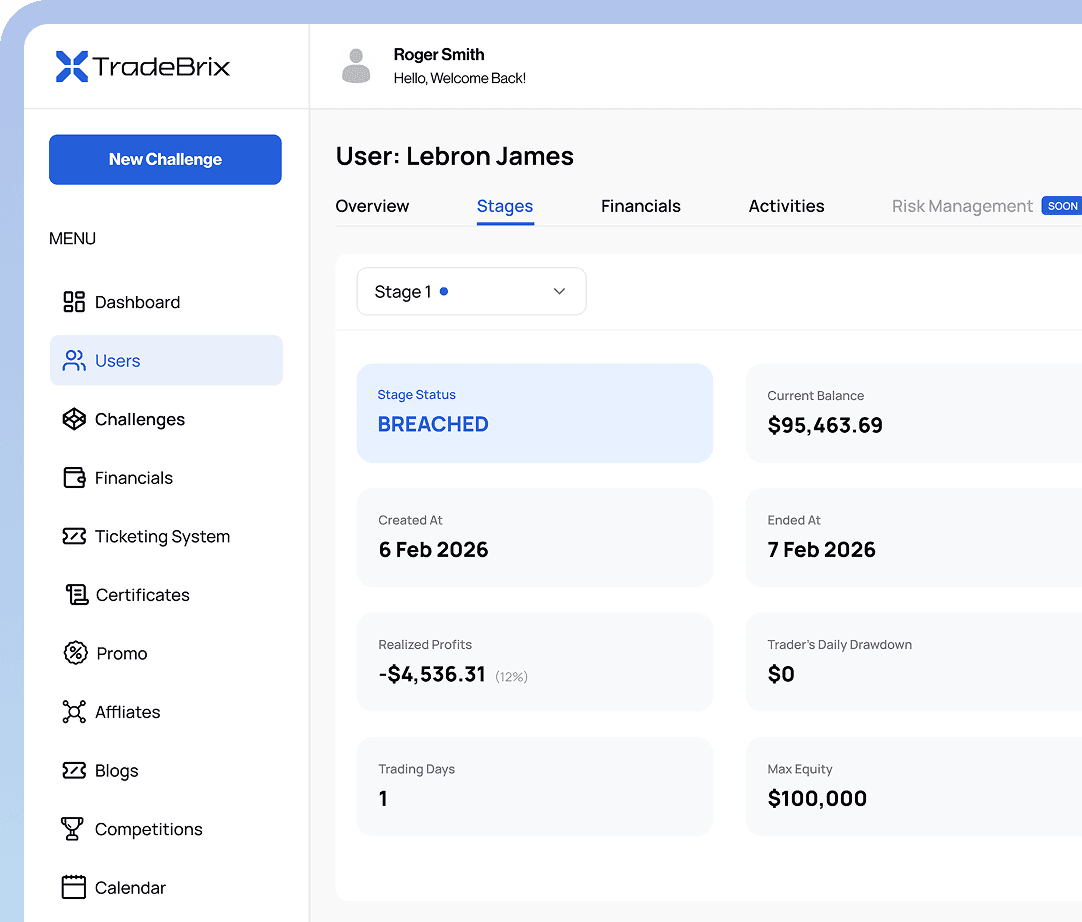Click the Calendar icon in sidebar
Image resolution: width=1082 pixels, height=922 pixels.
coord(74,888)
